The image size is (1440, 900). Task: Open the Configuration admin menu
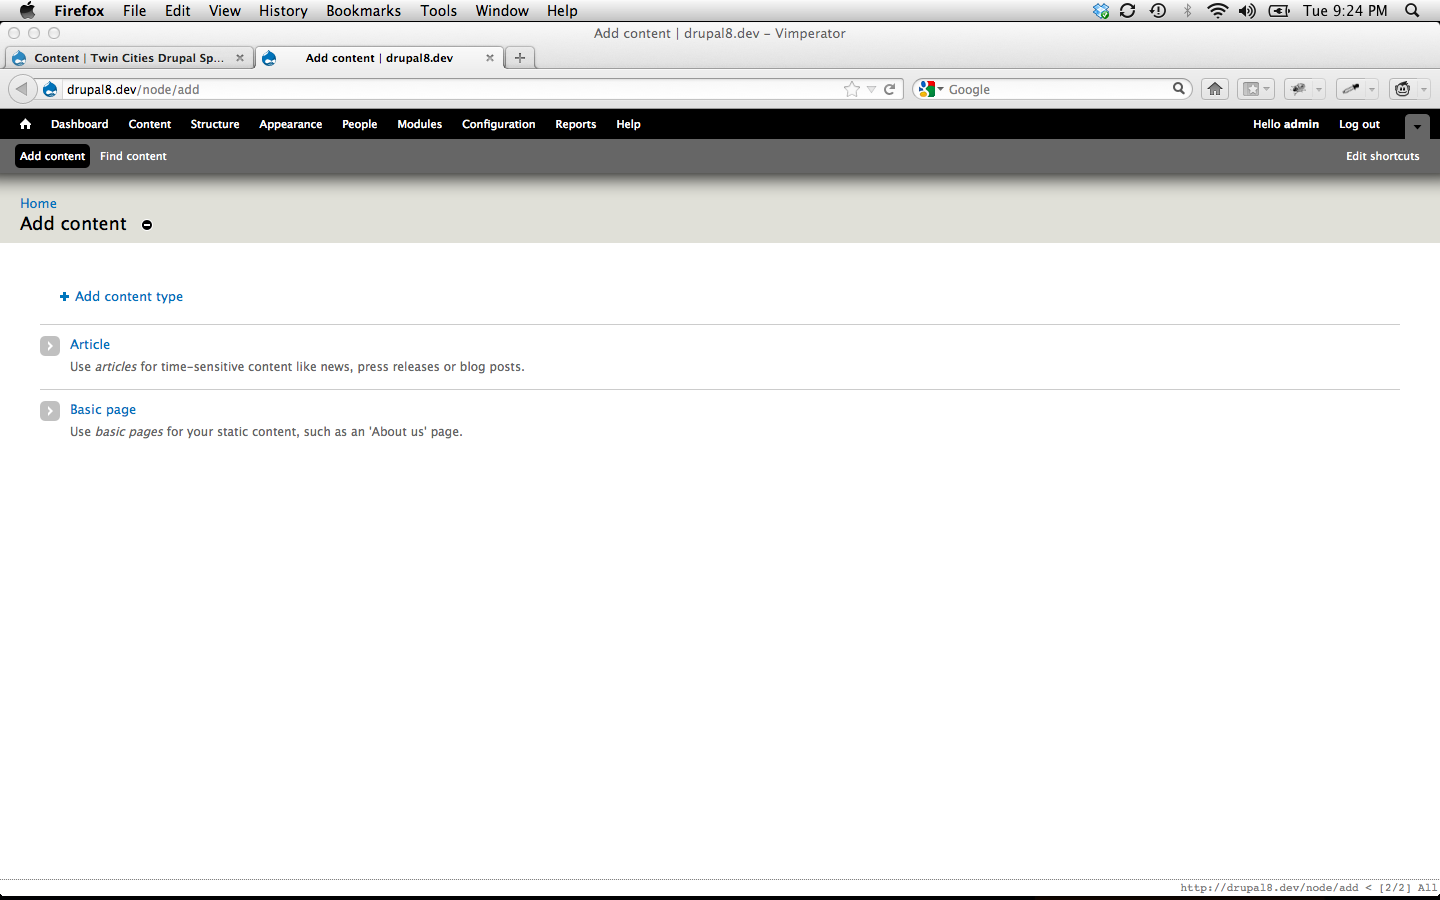click(x=498, y=124)
